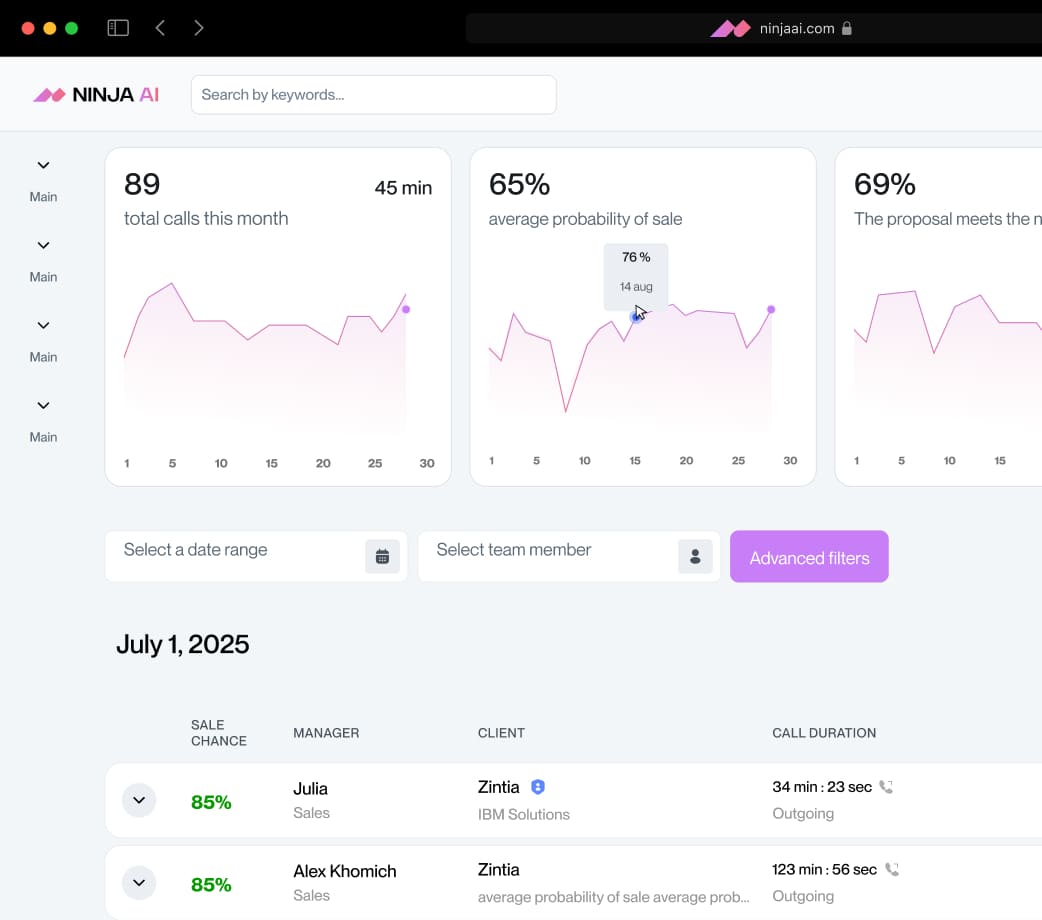Click the Ninja AI logo in header
1042x920 pixels.
[x=96, y=95]
